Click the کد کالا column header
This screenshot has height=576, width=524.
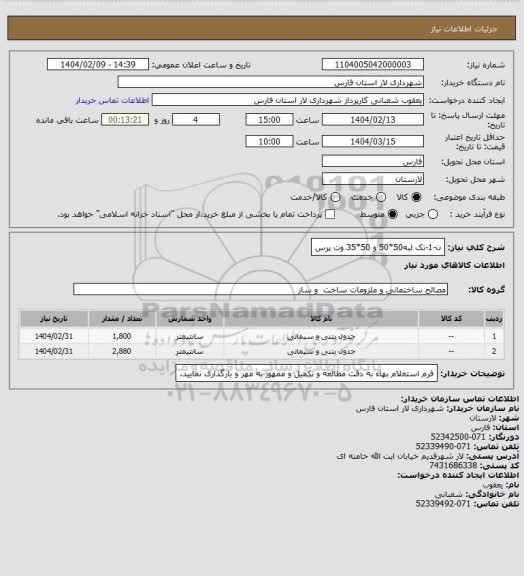(451, 318)
